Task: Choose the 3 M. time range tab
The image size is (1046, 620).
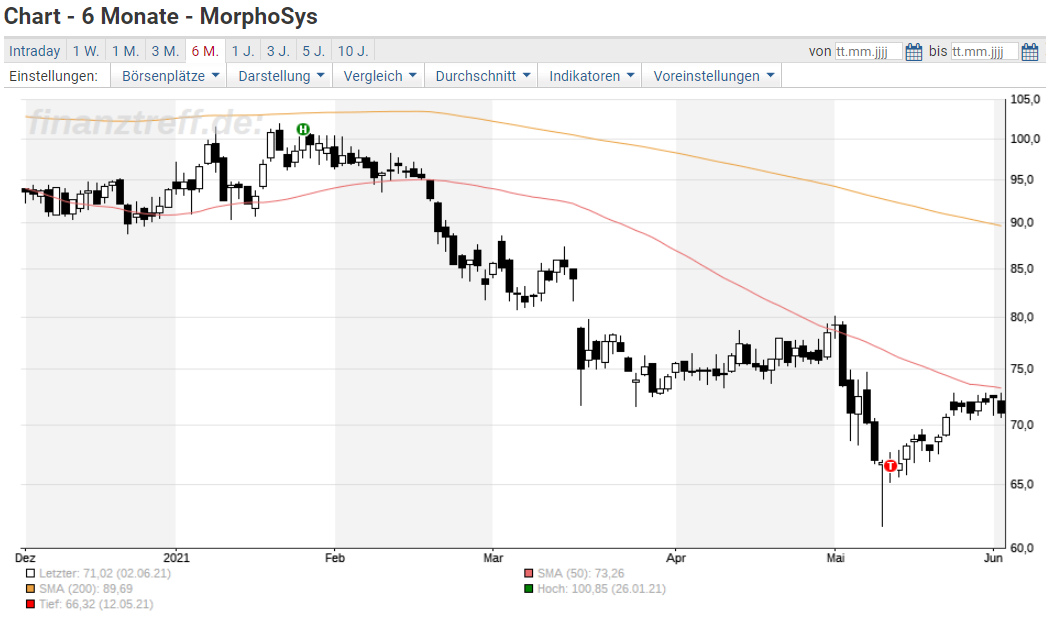Action: 165,51
